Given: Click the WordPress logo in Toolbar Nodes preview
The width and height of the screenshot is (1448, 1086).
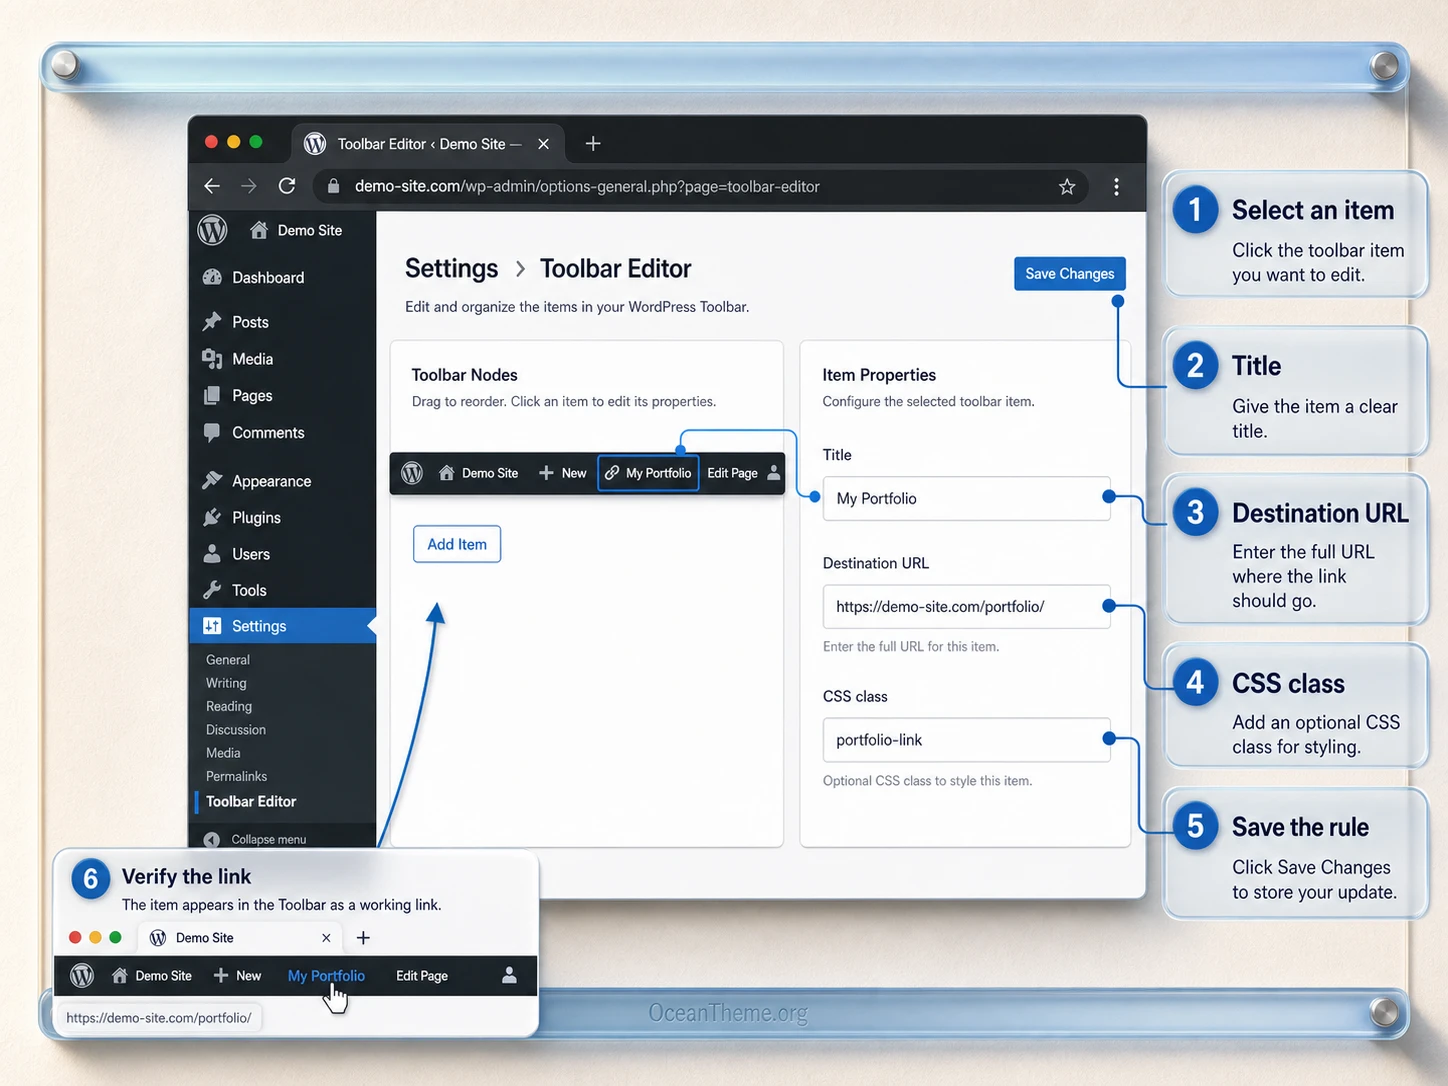Looking at the screenshot, I should pos(412,473).
